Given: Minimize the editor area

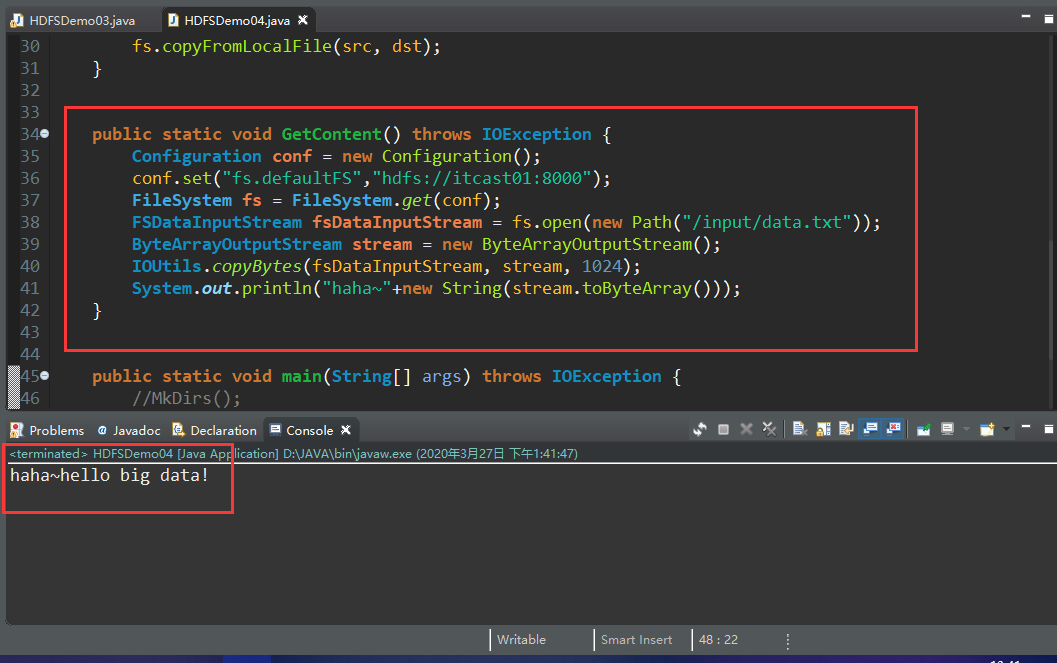Looking at the screenshot, I should (x=1026, y=16).
